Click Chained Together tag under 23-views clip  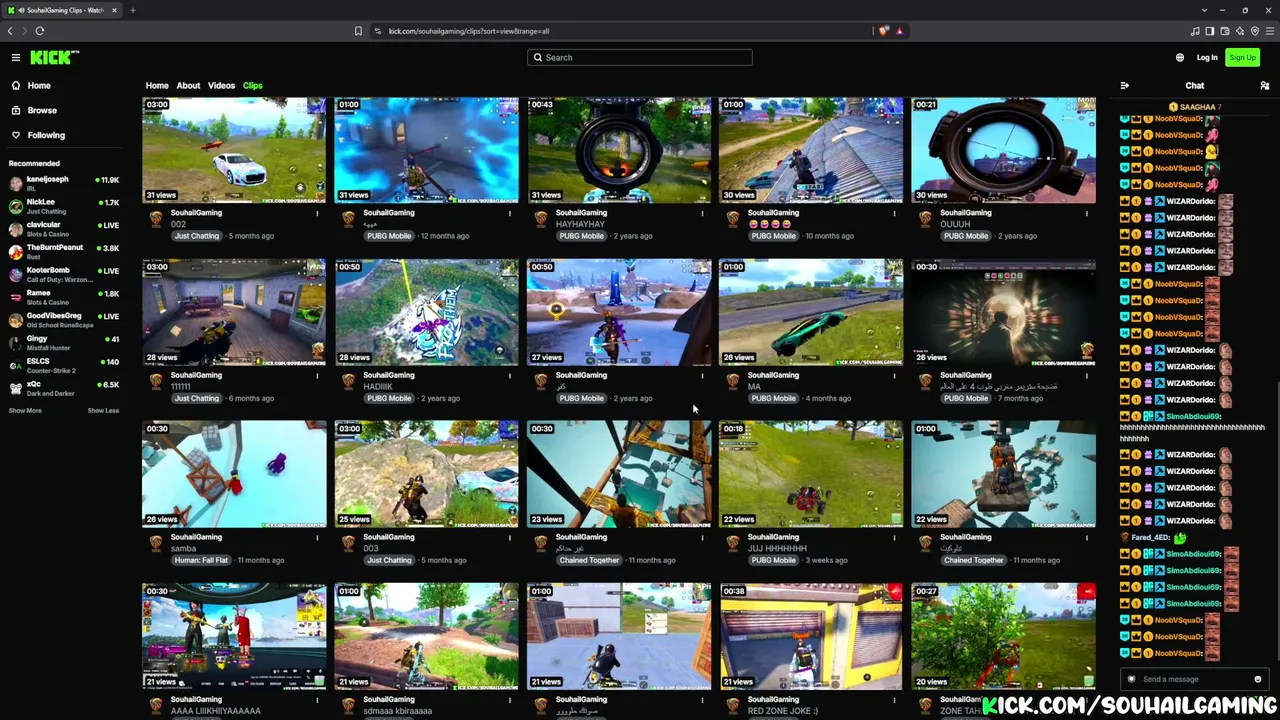589,560
